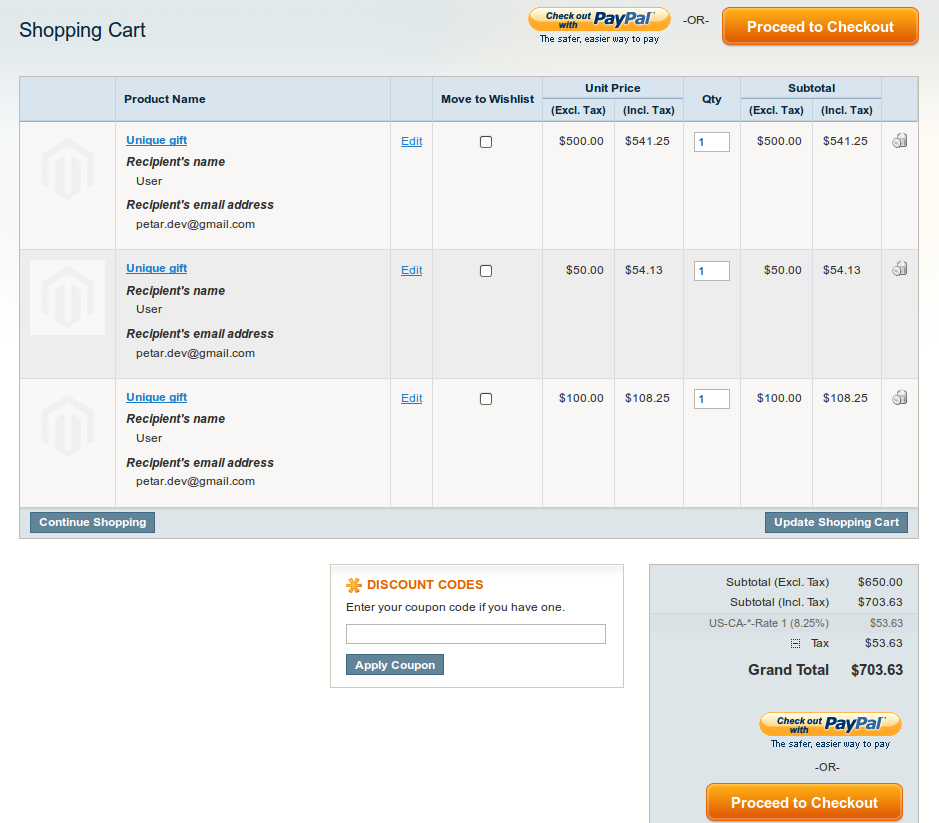Viewport: 939px width, 823px height.
Task: Open the Unique gift link priced $500.00
Action: click(156, 140)
